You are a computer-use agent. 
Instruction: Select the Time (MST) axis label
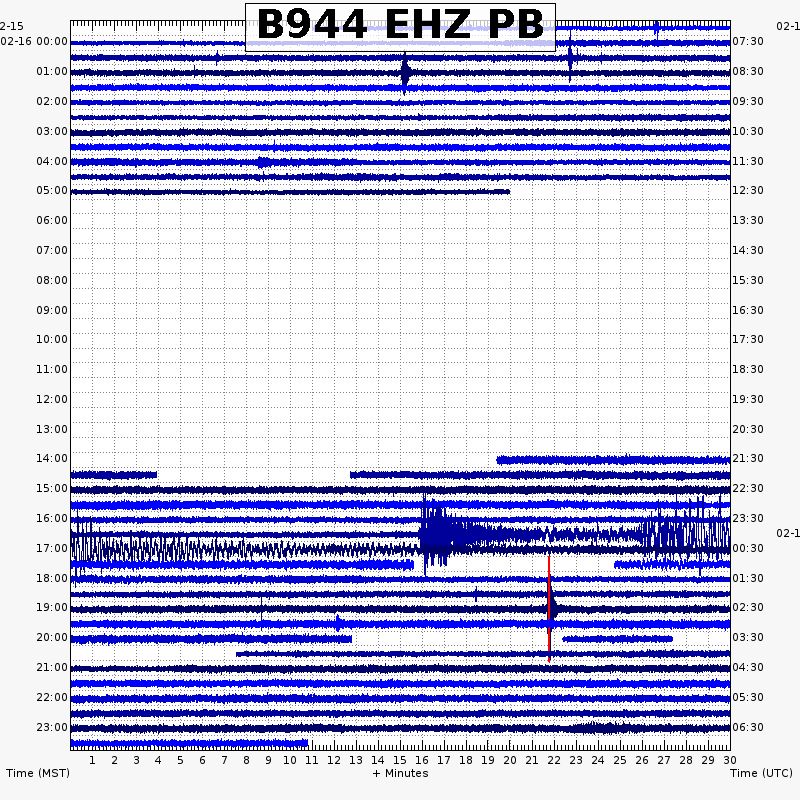coord(38,773)
